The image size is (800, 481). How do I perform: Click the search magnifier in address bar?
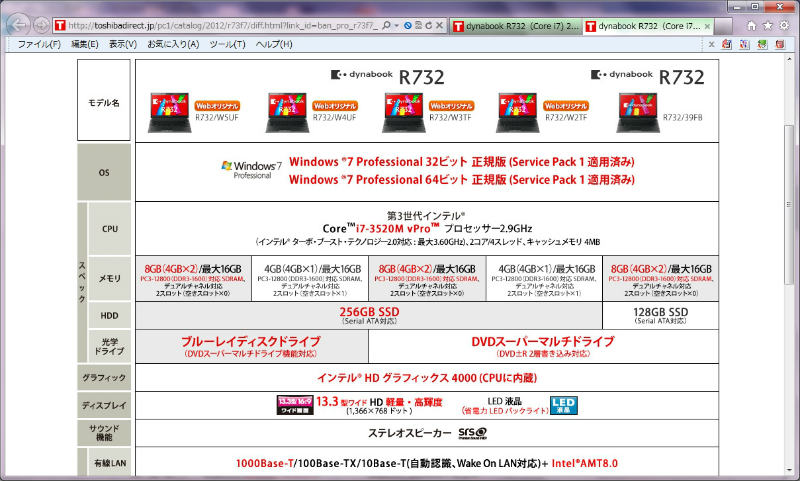[386, 25]
